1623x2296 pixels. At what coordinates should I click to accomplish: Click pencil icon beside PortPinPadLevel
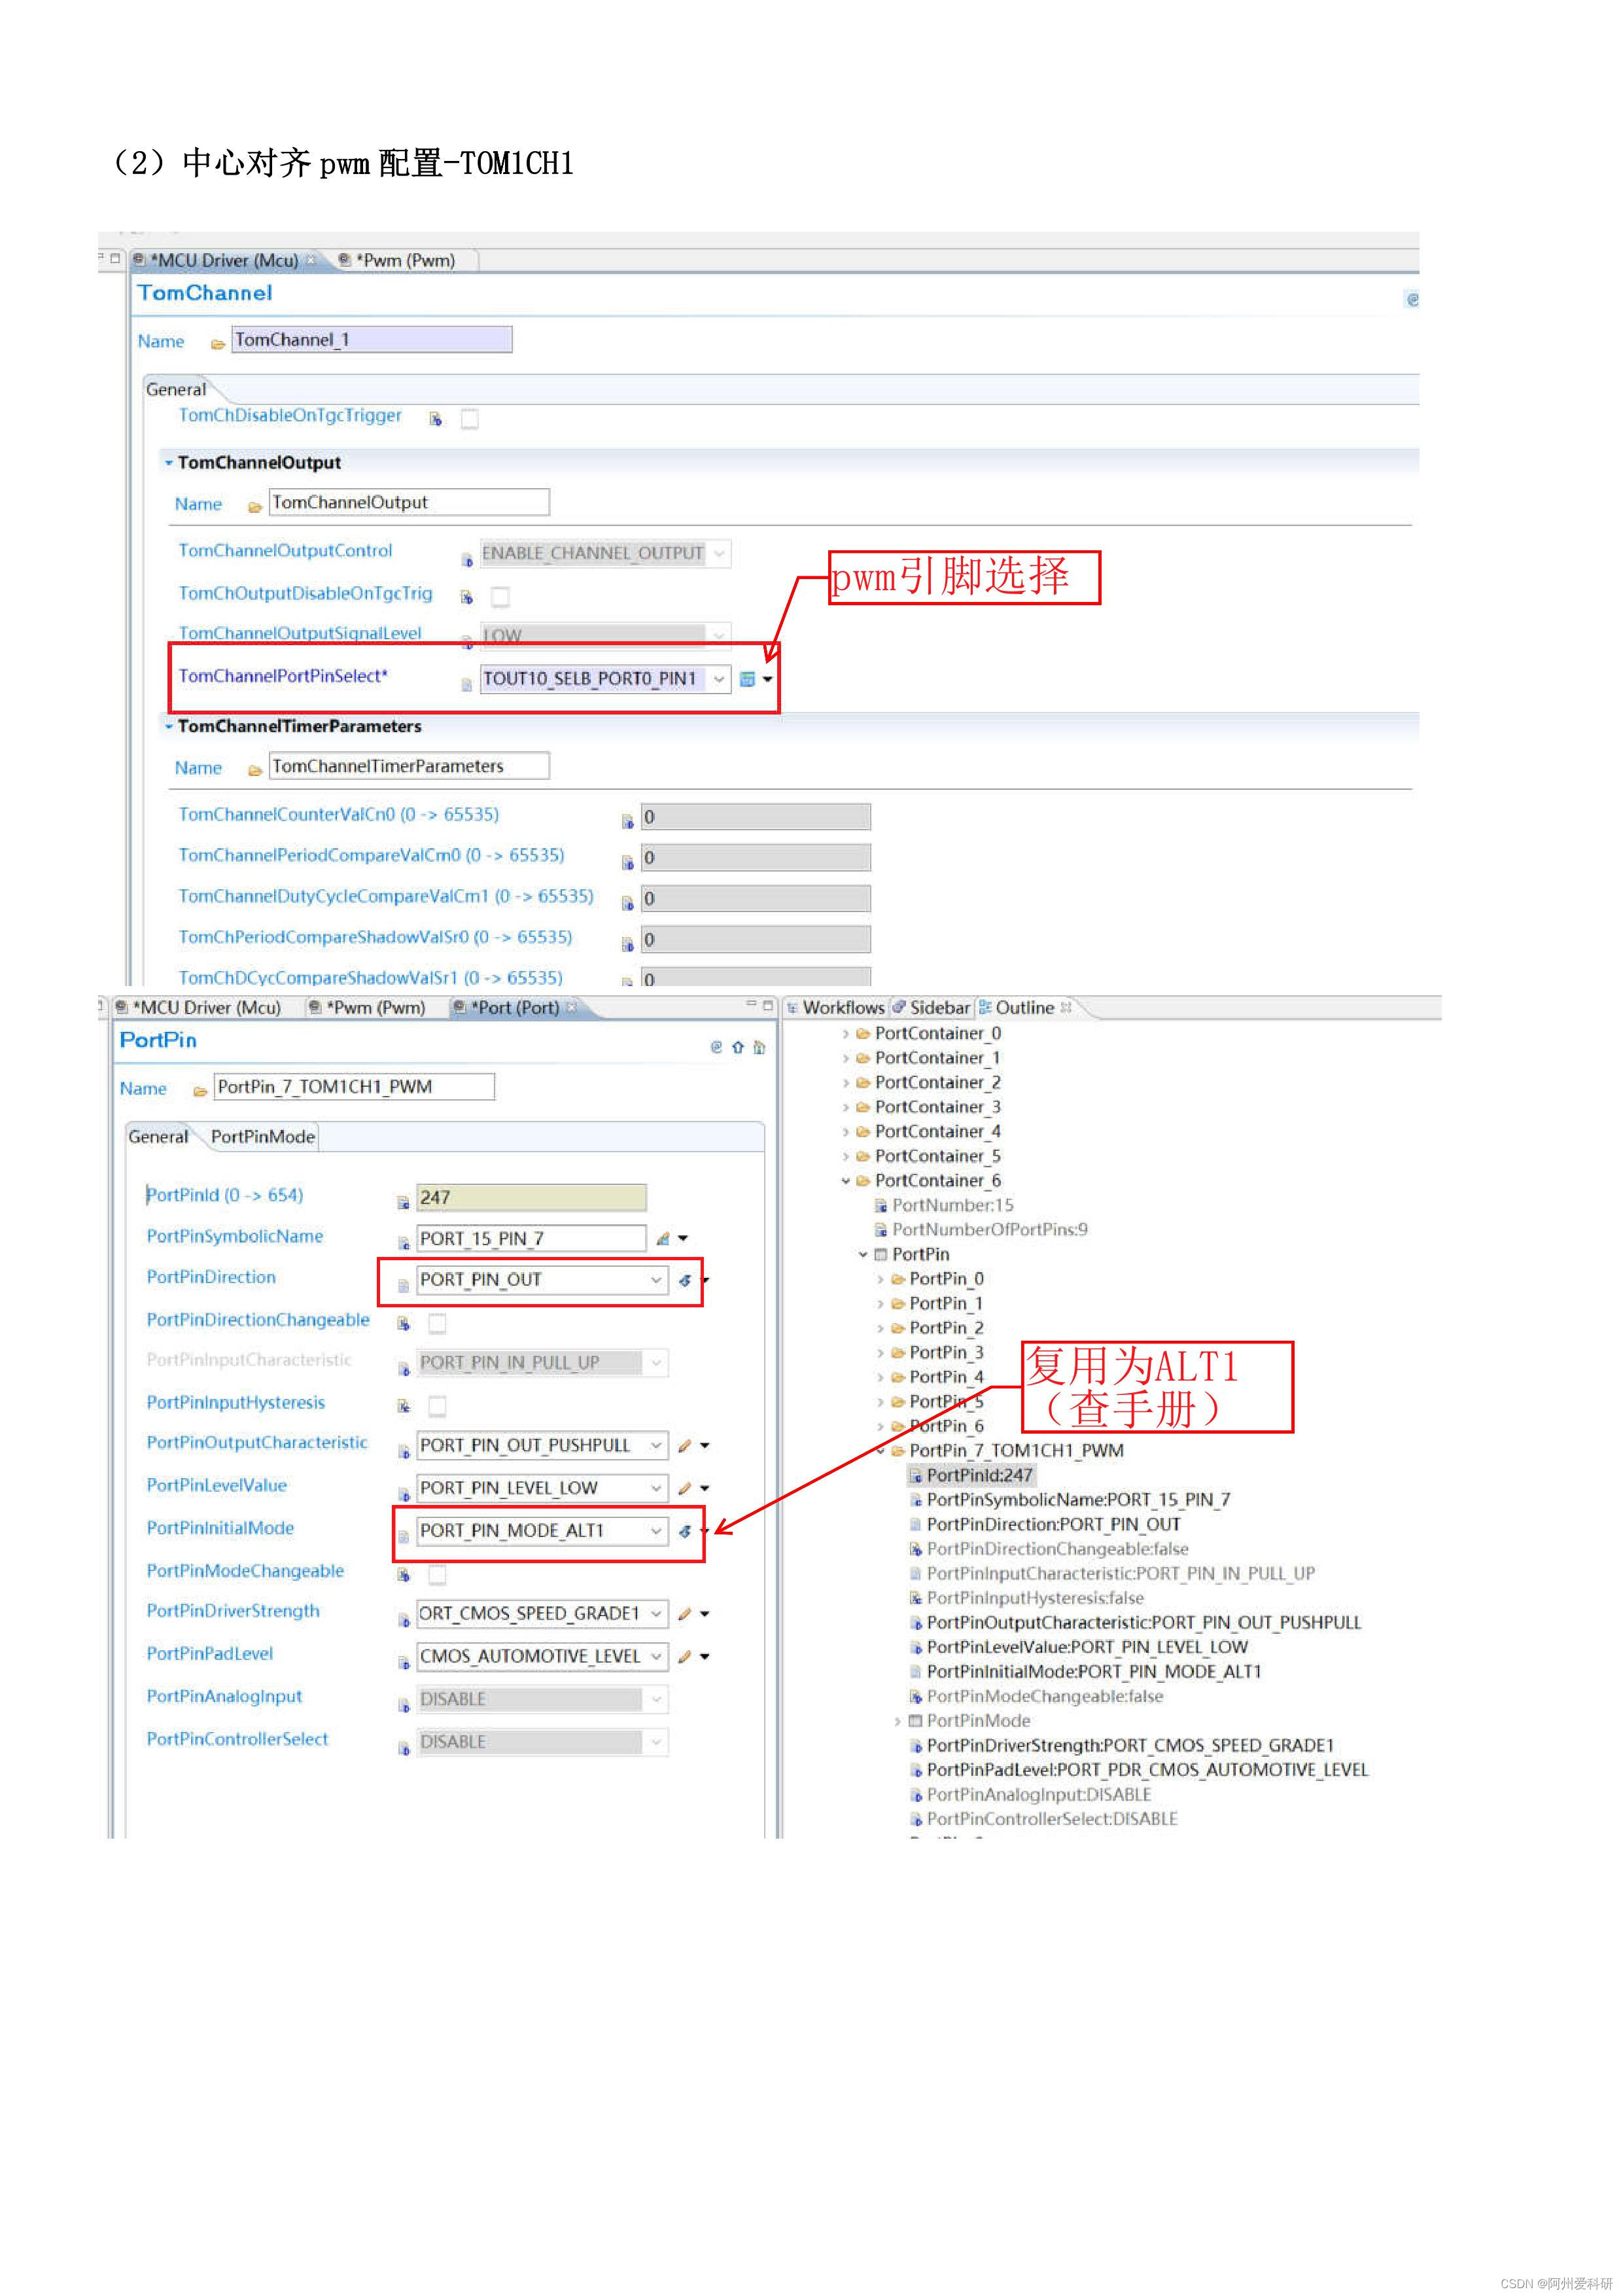click(x=684, y=1657)
